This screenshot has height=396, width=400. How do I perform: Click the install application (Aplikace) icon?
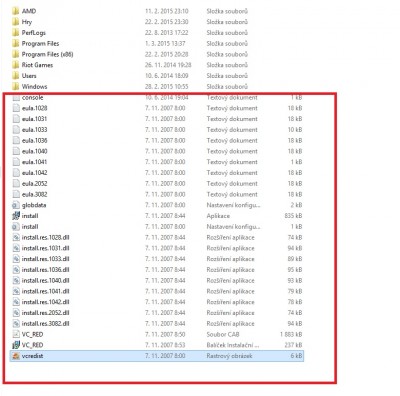pos(16,216)
